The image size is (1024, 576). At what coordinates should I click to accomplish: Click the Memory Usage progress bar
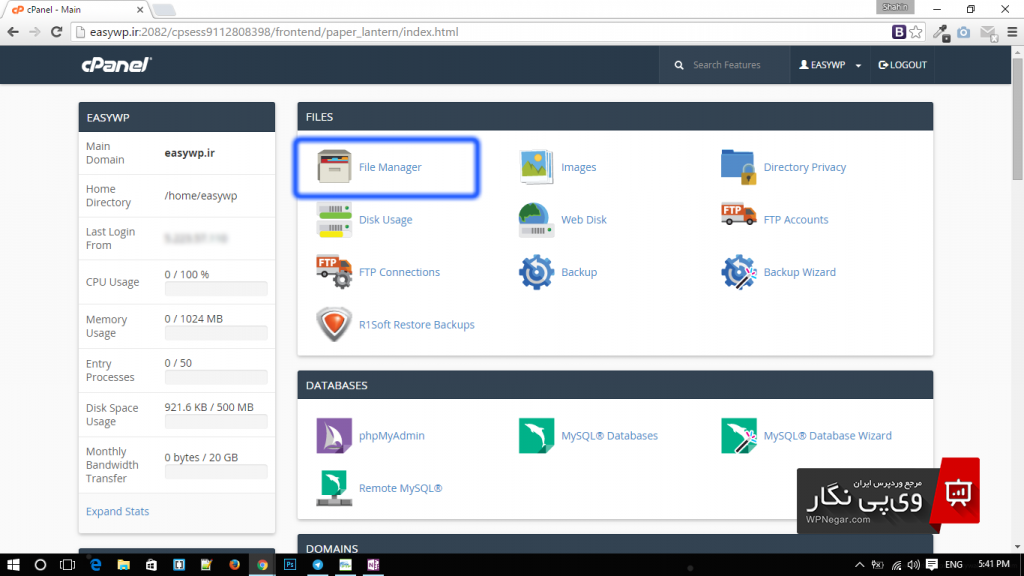pos(216,333)
